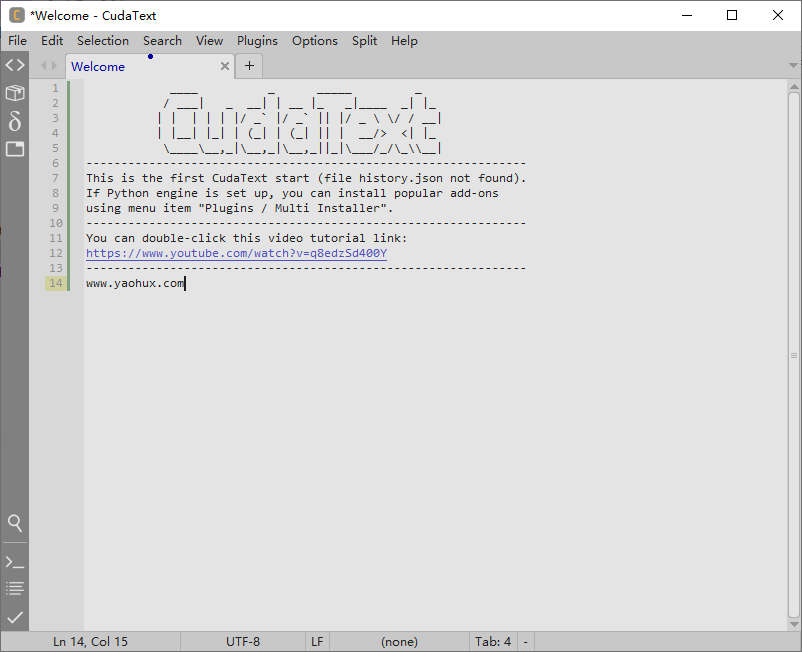Image resolution: width=802 pixels, height=652 pixels.
Task: Activate the Search magnifier icon
Action: coord(14,523)
